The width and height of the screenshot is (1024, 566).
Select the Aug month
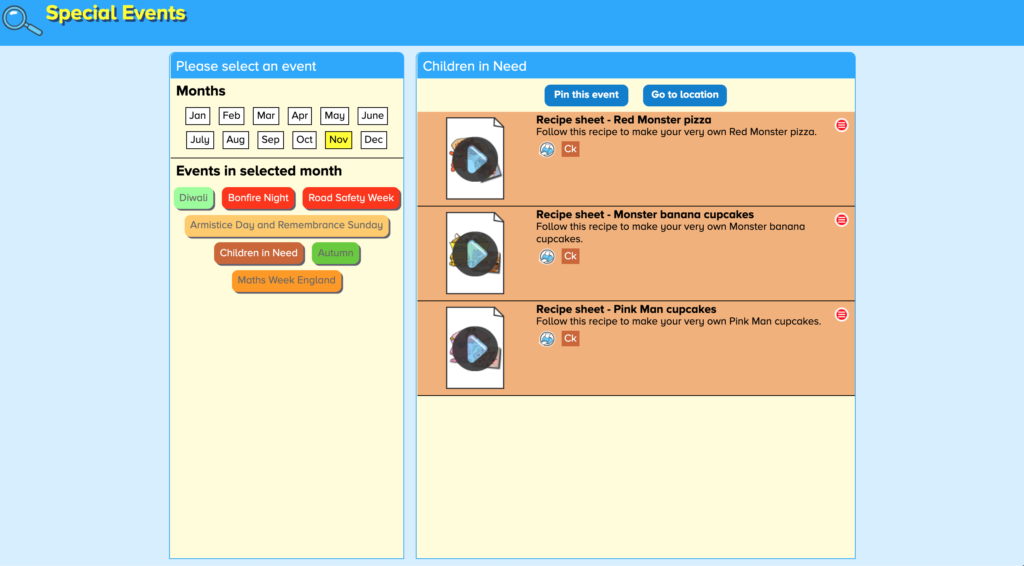coord(235,140)
